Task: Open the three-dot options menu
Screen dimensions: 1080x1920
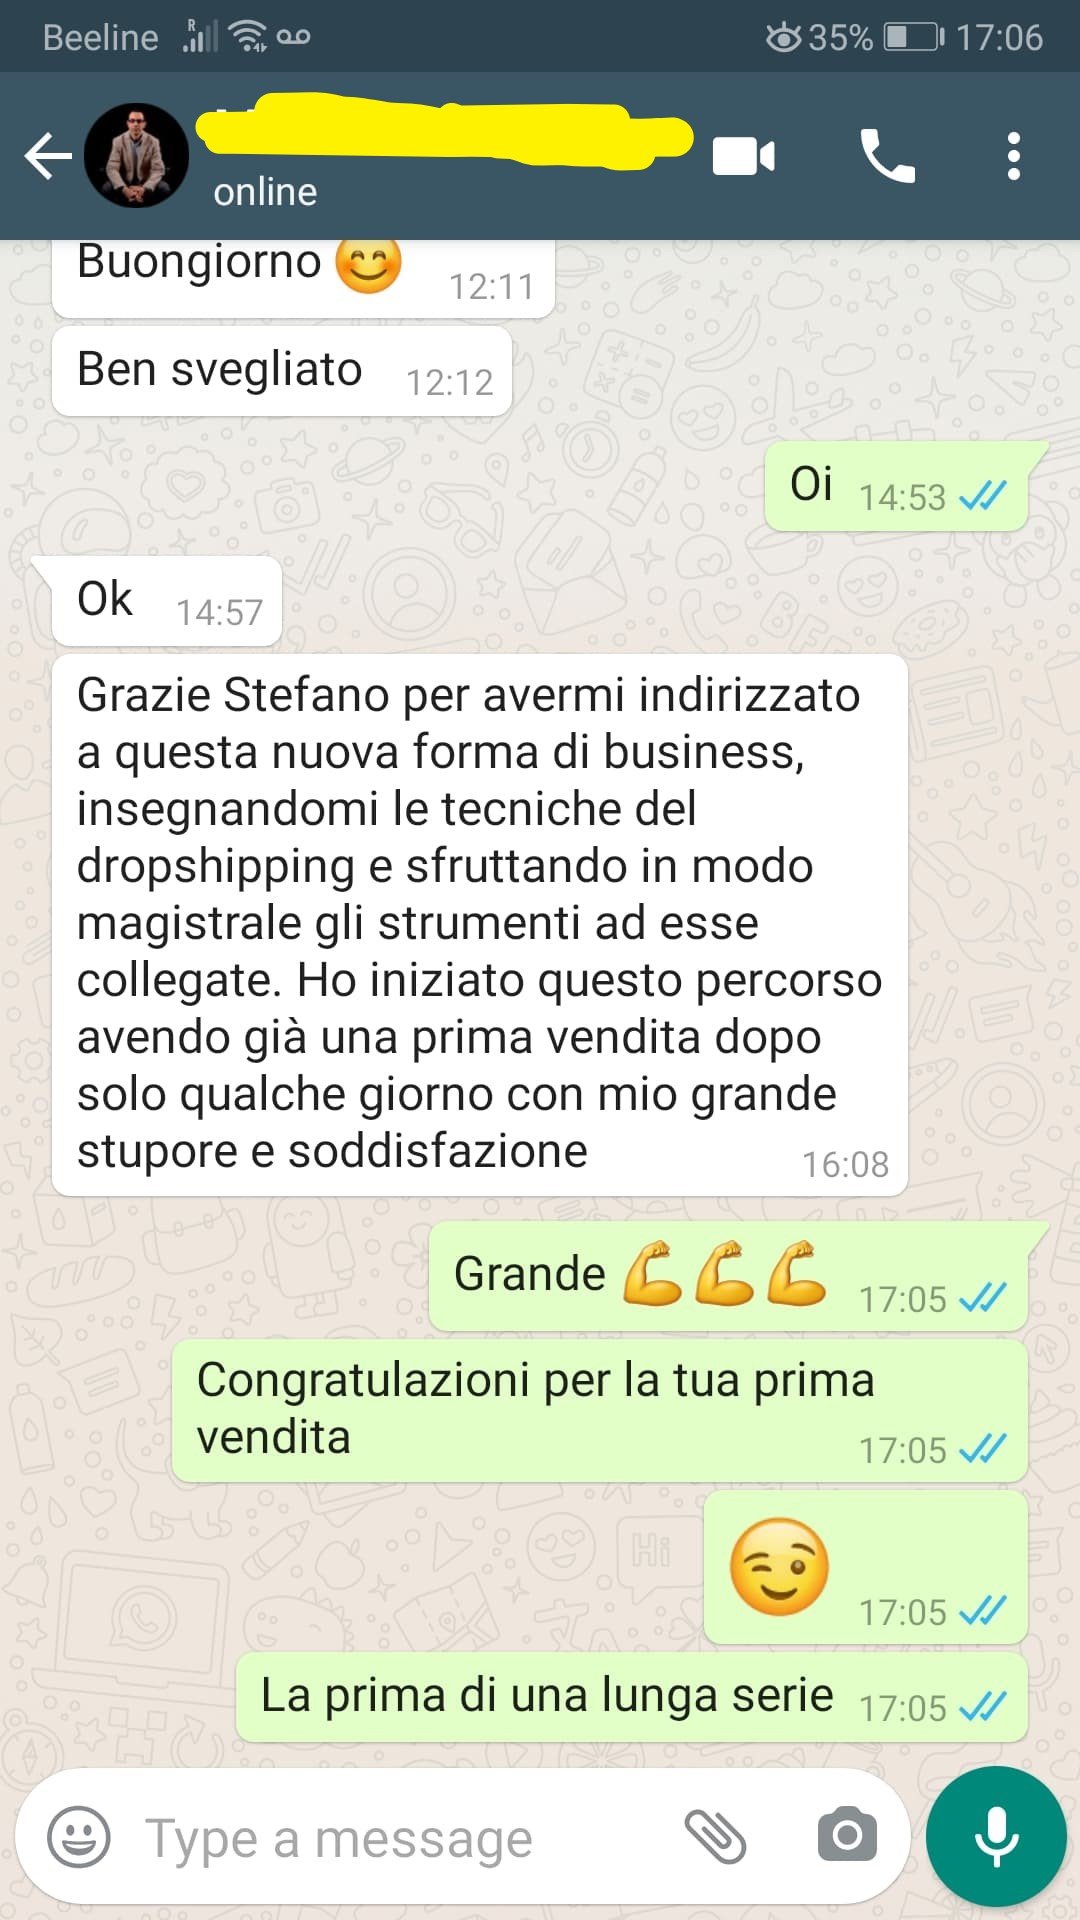Action: pyautogui.click(x=1014, y=156)
